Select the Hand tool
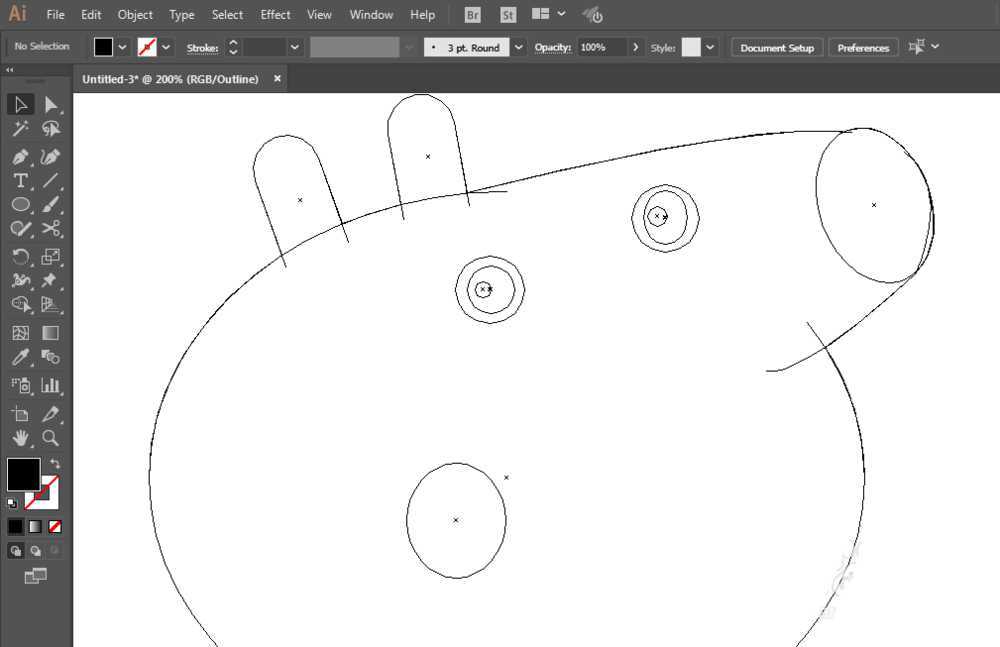 20,438
